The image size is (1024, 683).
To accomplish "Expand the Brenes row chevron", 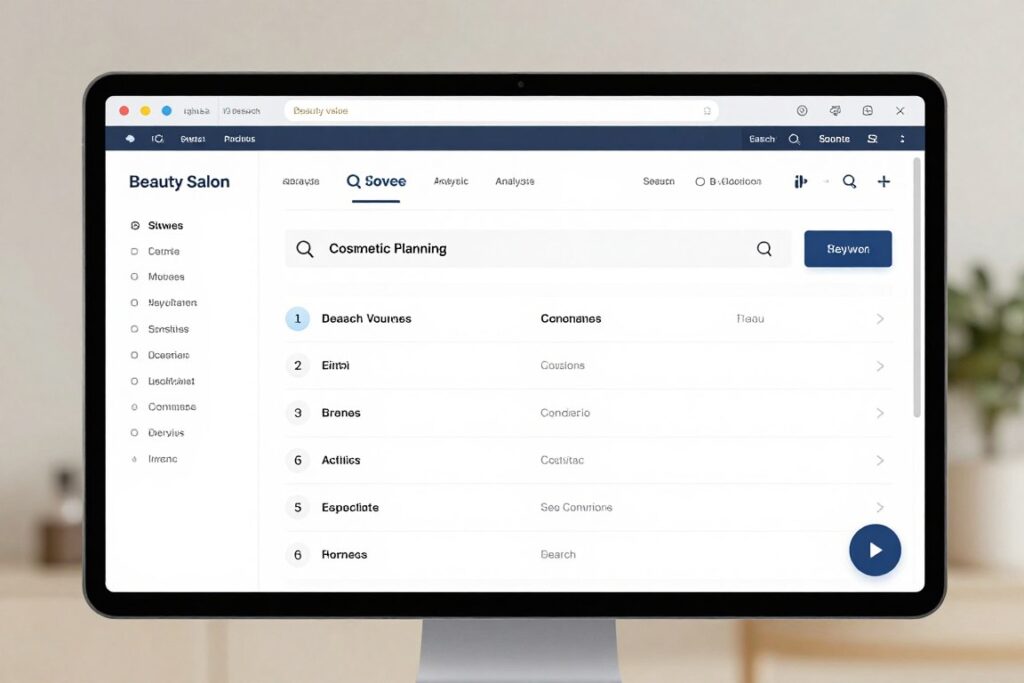I will coord(880,413).
